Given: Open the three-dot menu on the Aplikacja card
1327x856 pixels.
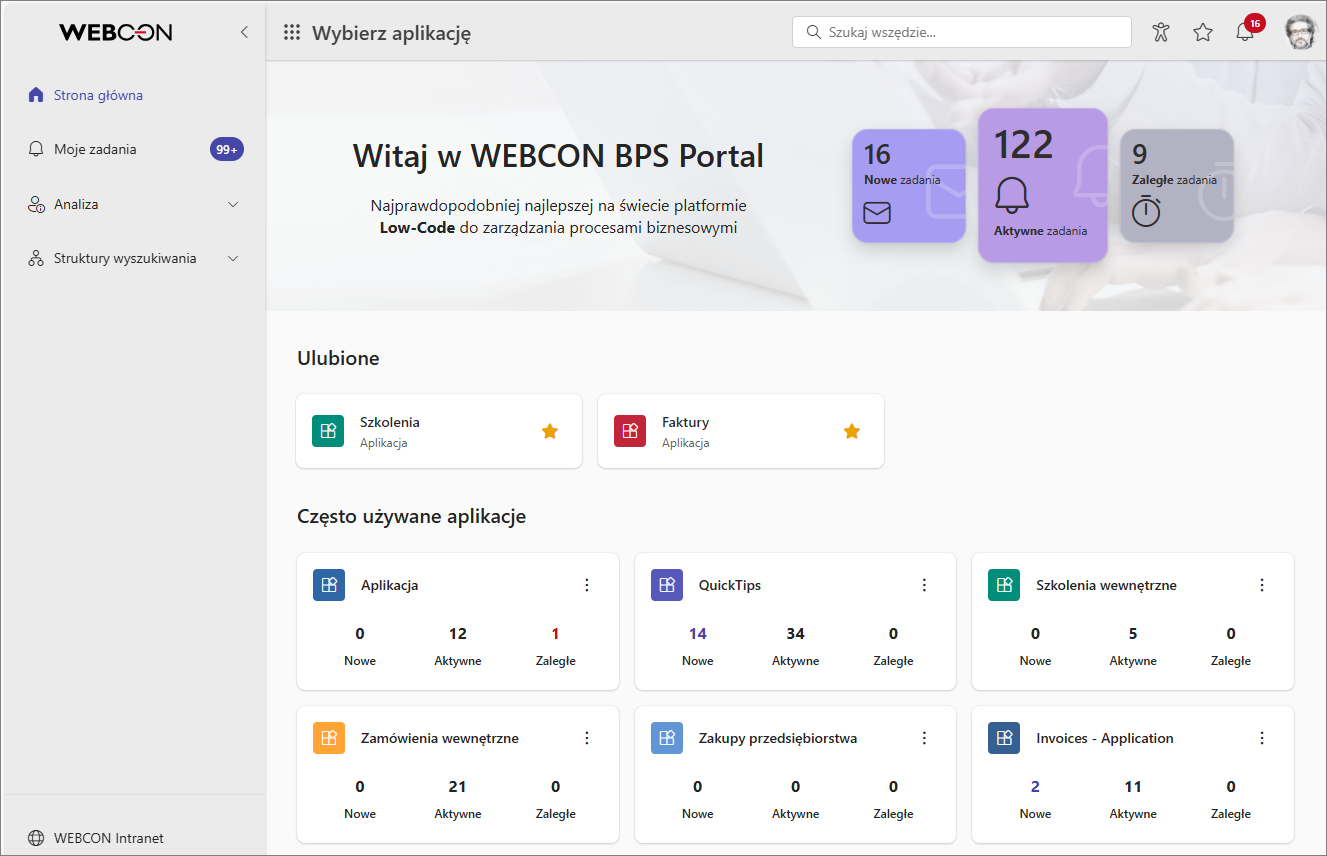Looking at the screenshot, I should [x=587, y=585].
